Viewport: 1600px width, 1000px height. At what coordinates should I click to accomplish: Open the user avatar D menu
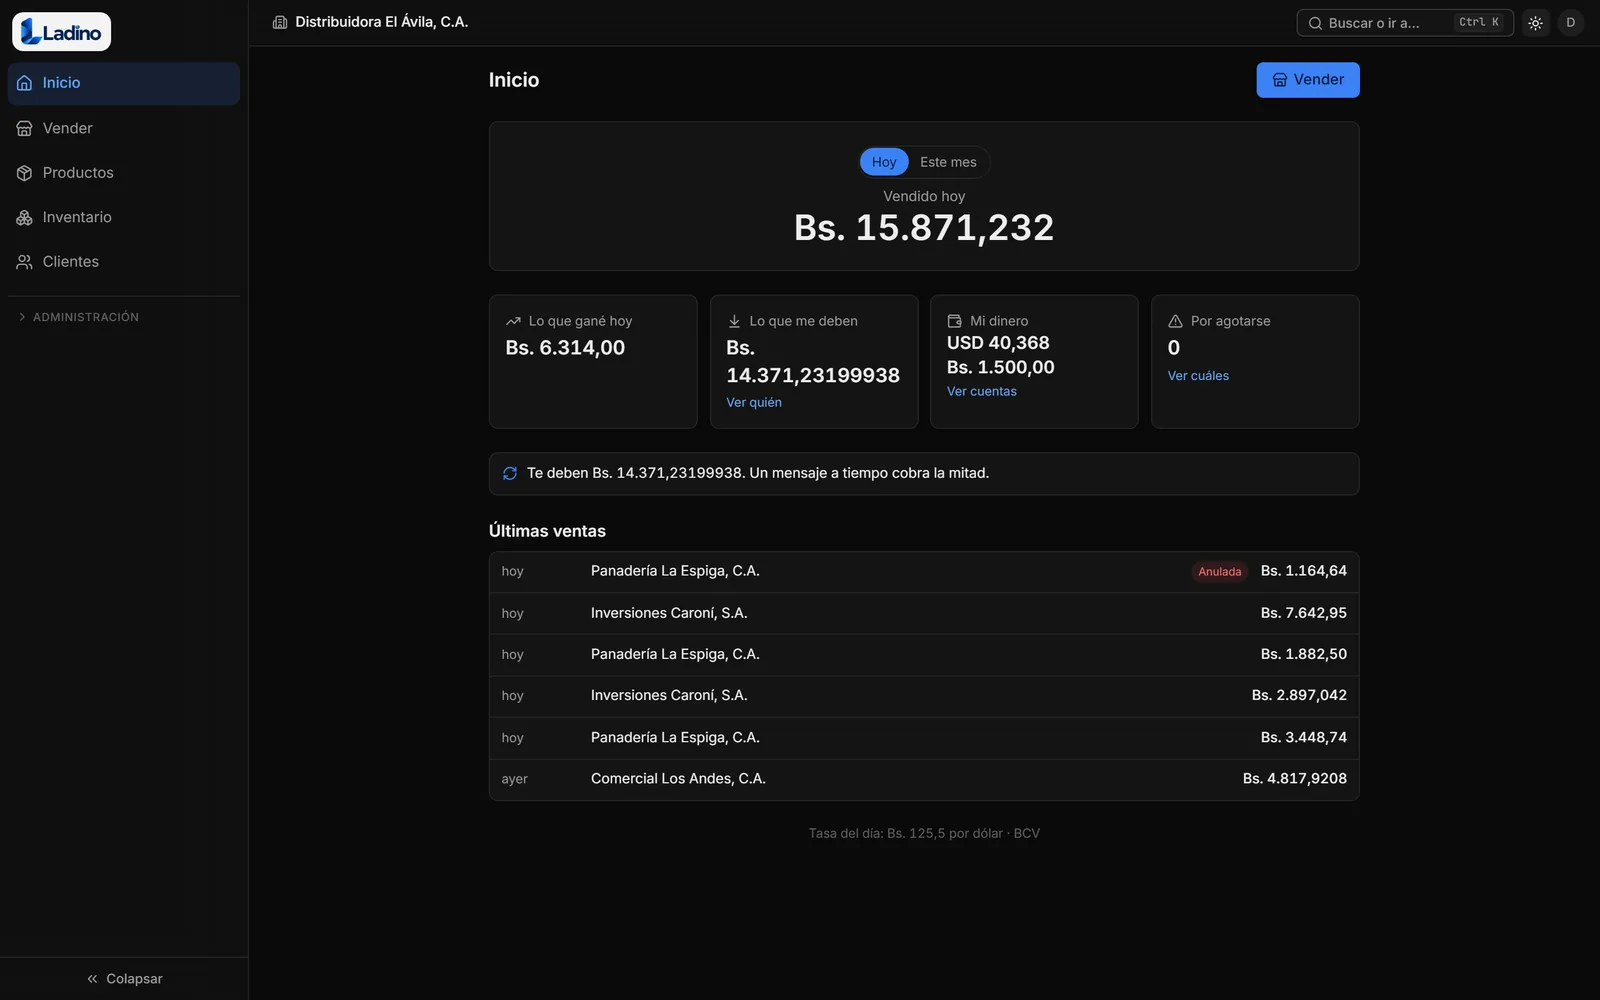coord(1571,23)
